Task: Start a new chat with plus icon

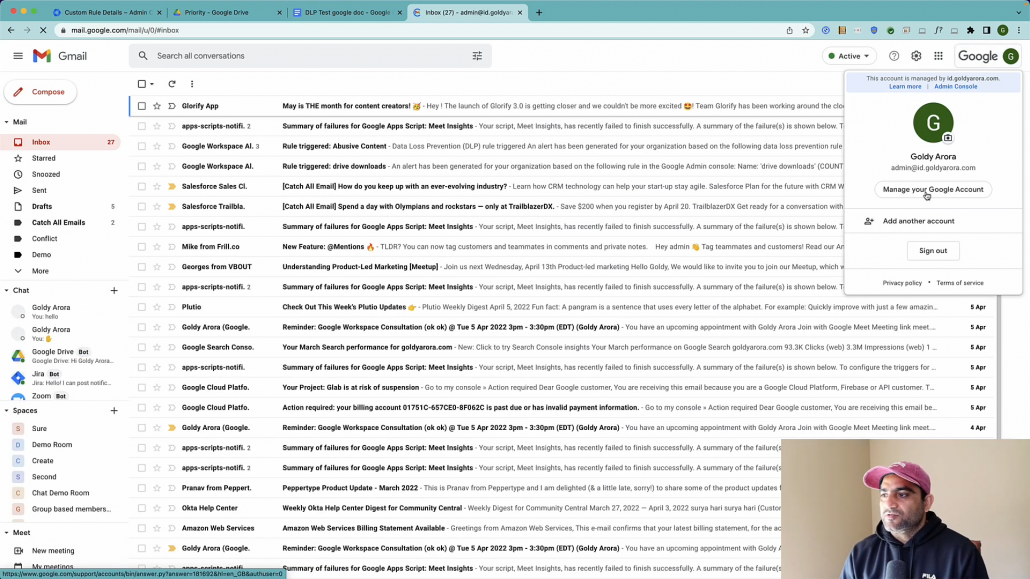Action: [x=114, y=290]
